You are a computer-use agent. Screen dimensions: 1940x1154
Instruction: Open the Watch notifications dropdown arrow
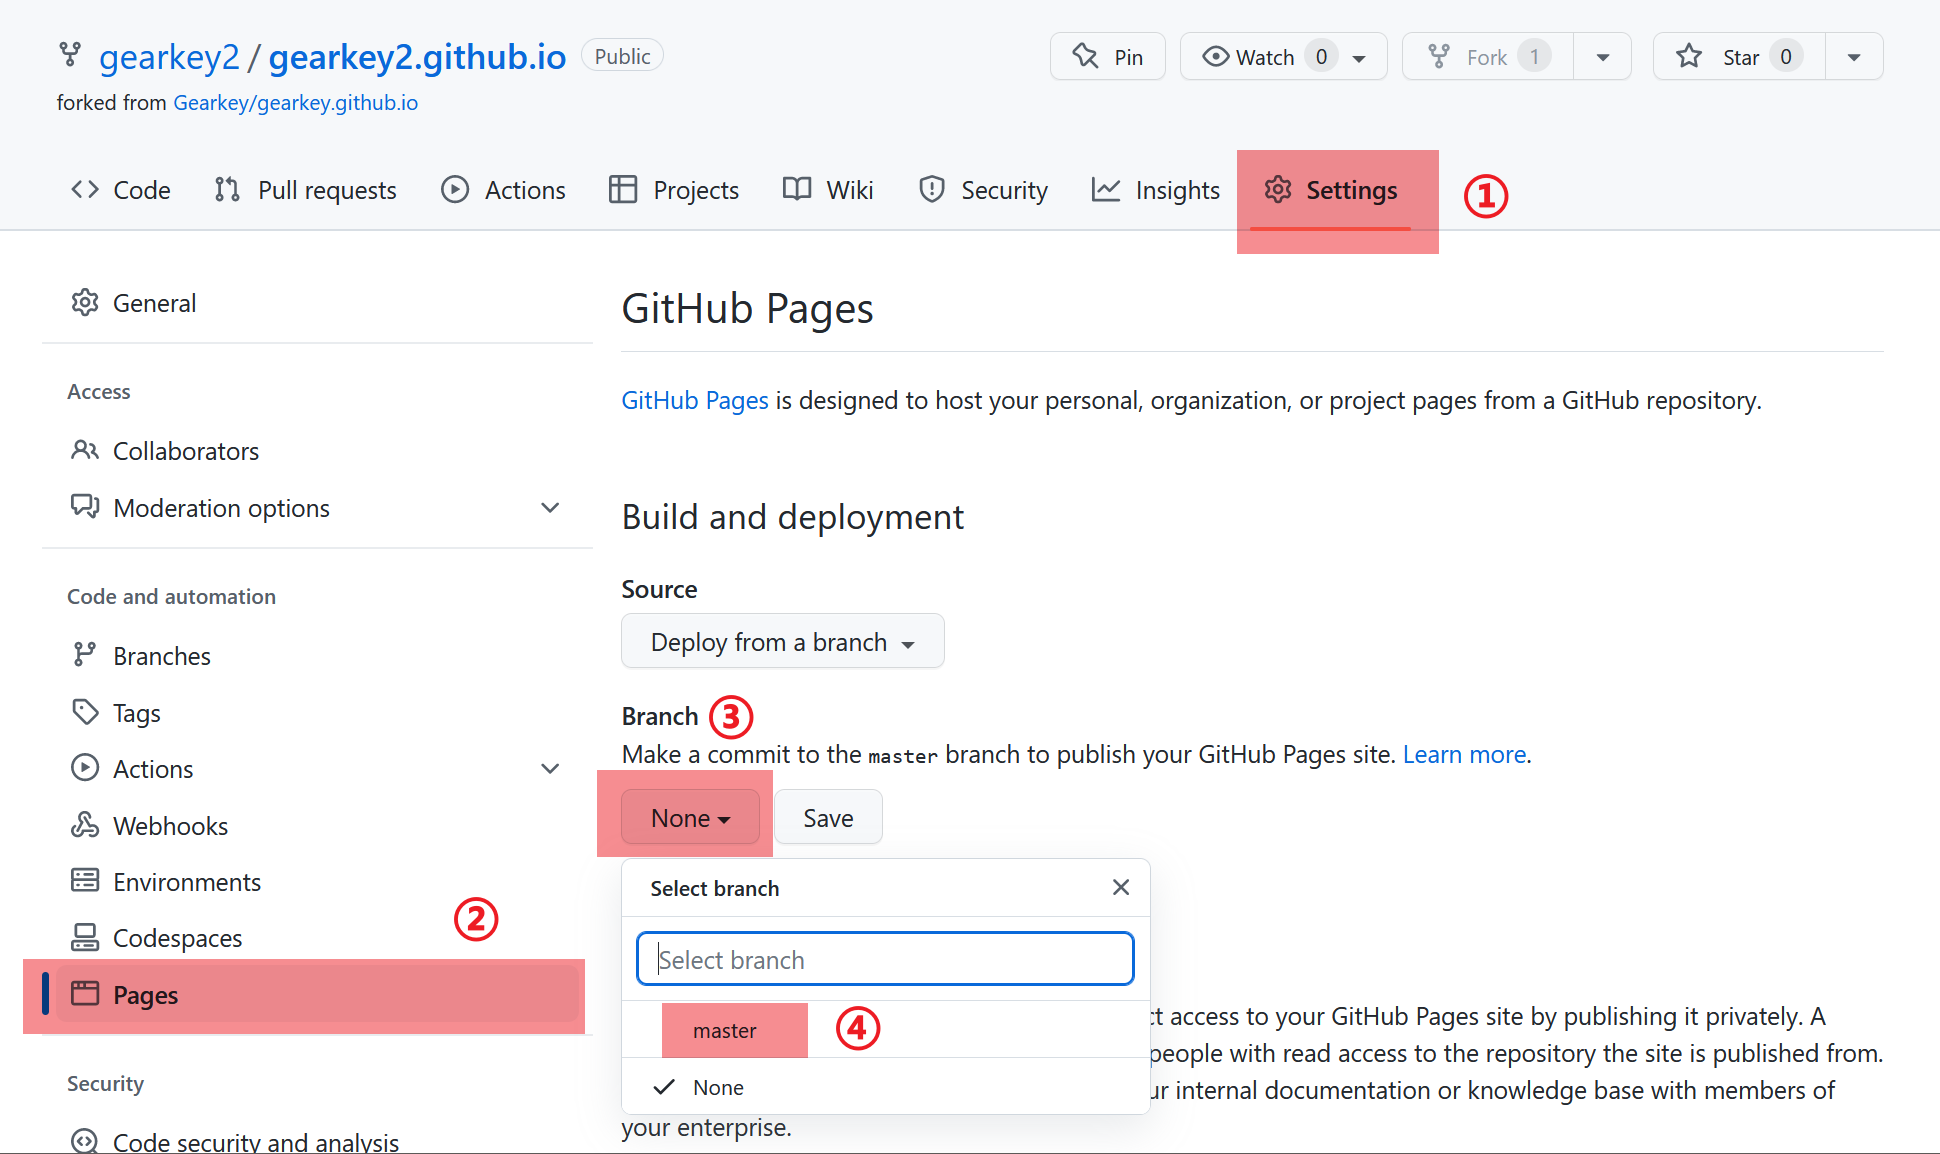coord(1359,58)
